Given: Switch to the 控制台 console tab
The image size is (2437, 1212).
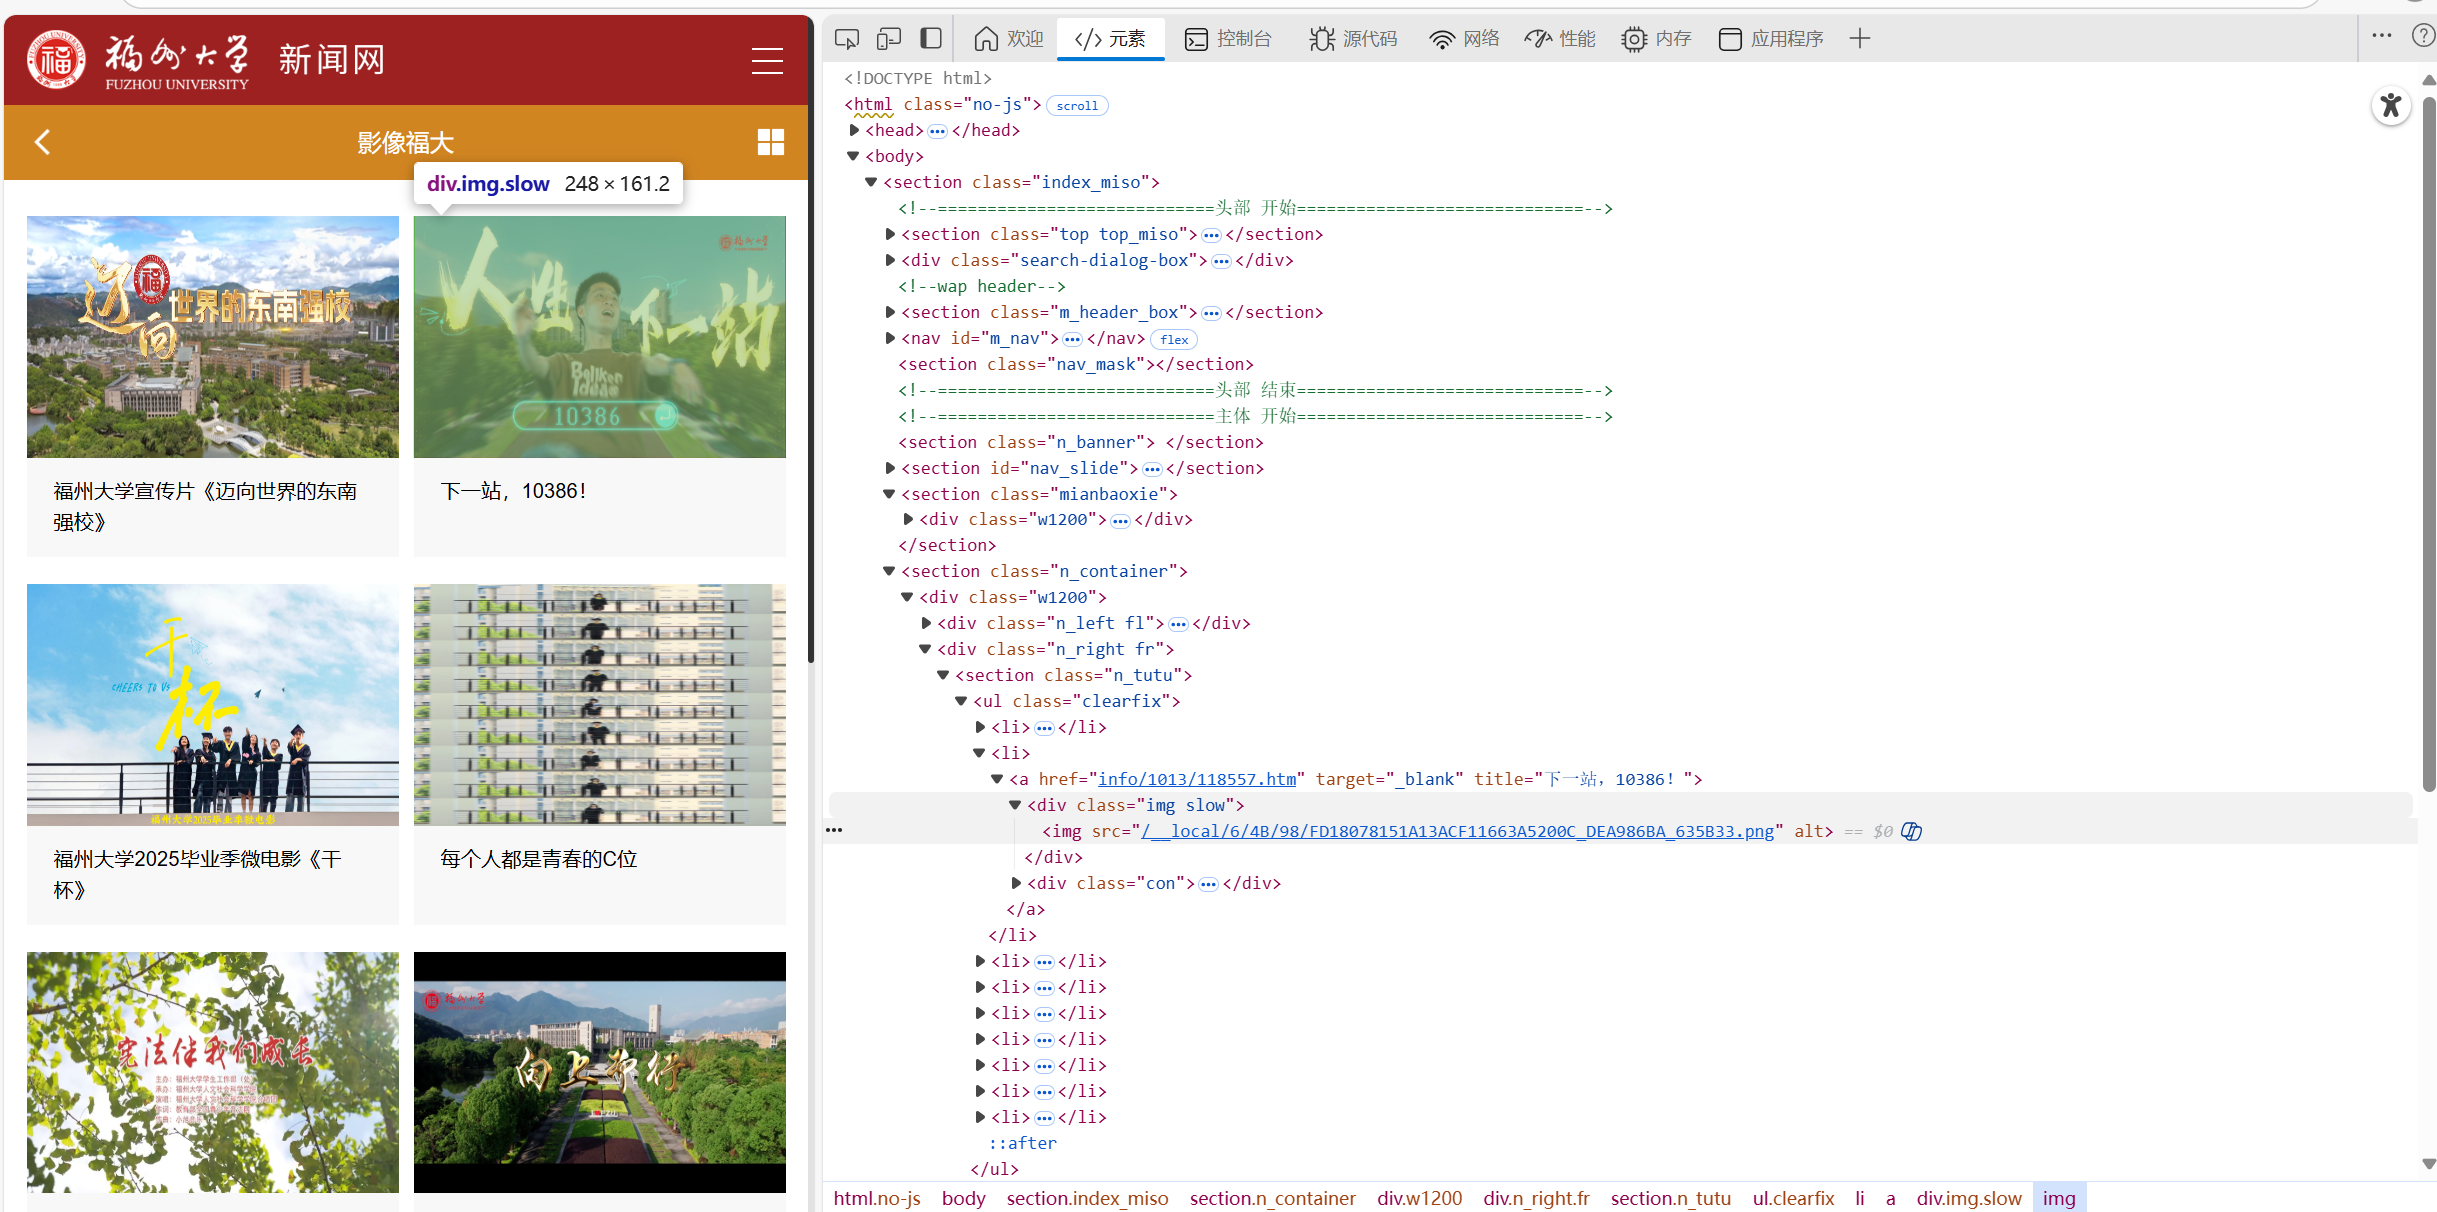Looking at the screenshot, I should pos(1228,39).
